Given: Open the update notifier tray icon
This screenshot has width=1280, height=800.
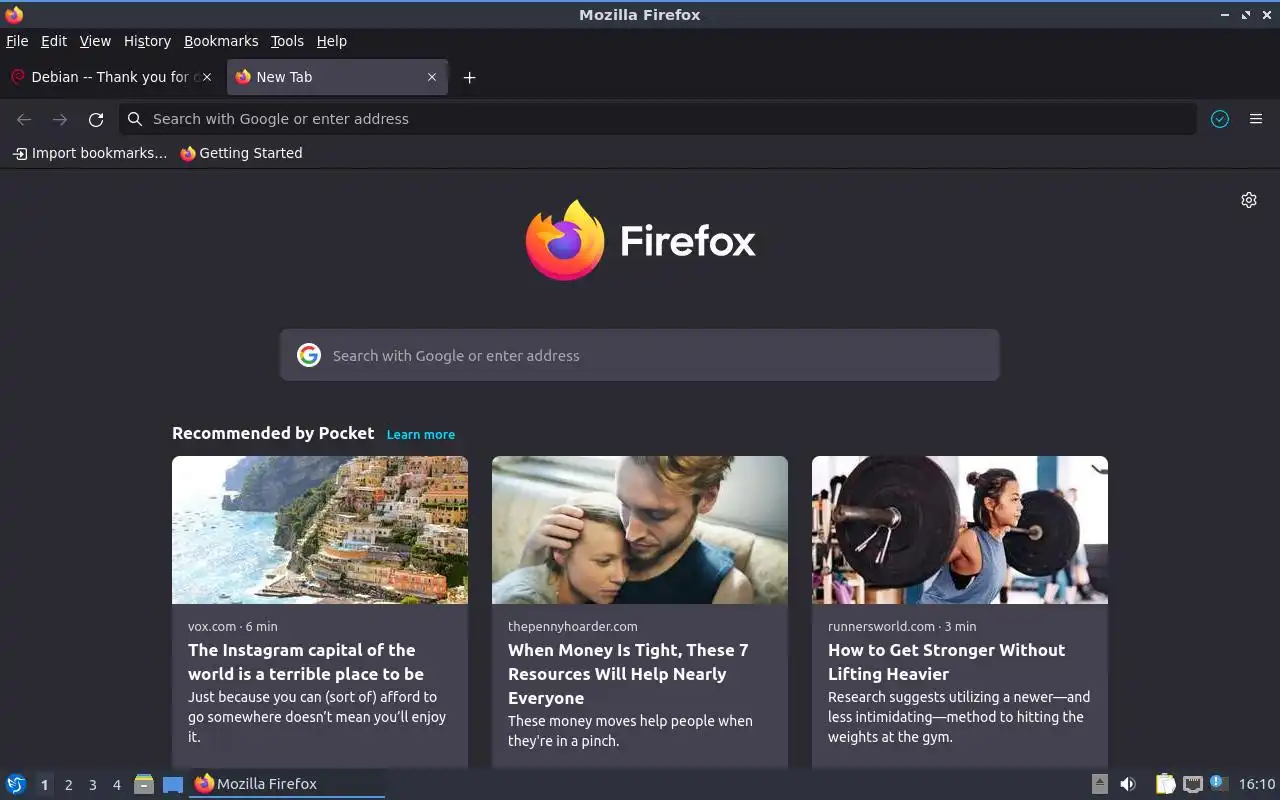Looking at the screenshot, I should (1218, 783).
